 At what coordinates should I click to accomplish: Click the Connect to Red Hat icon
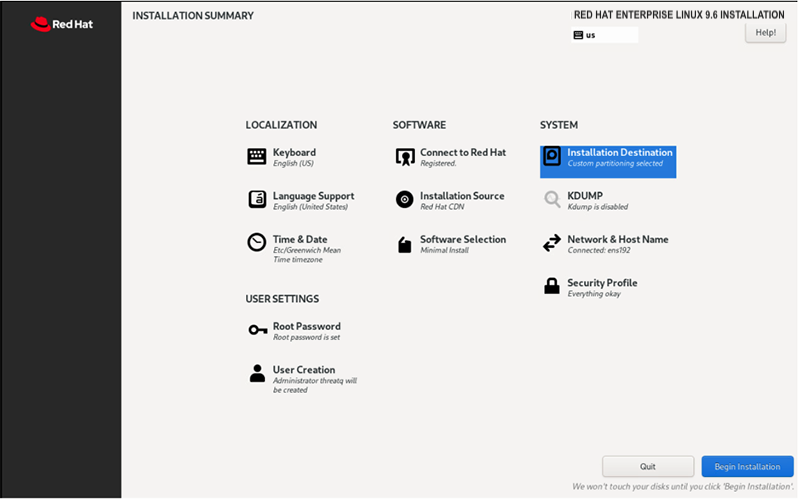tap(404, 157)
